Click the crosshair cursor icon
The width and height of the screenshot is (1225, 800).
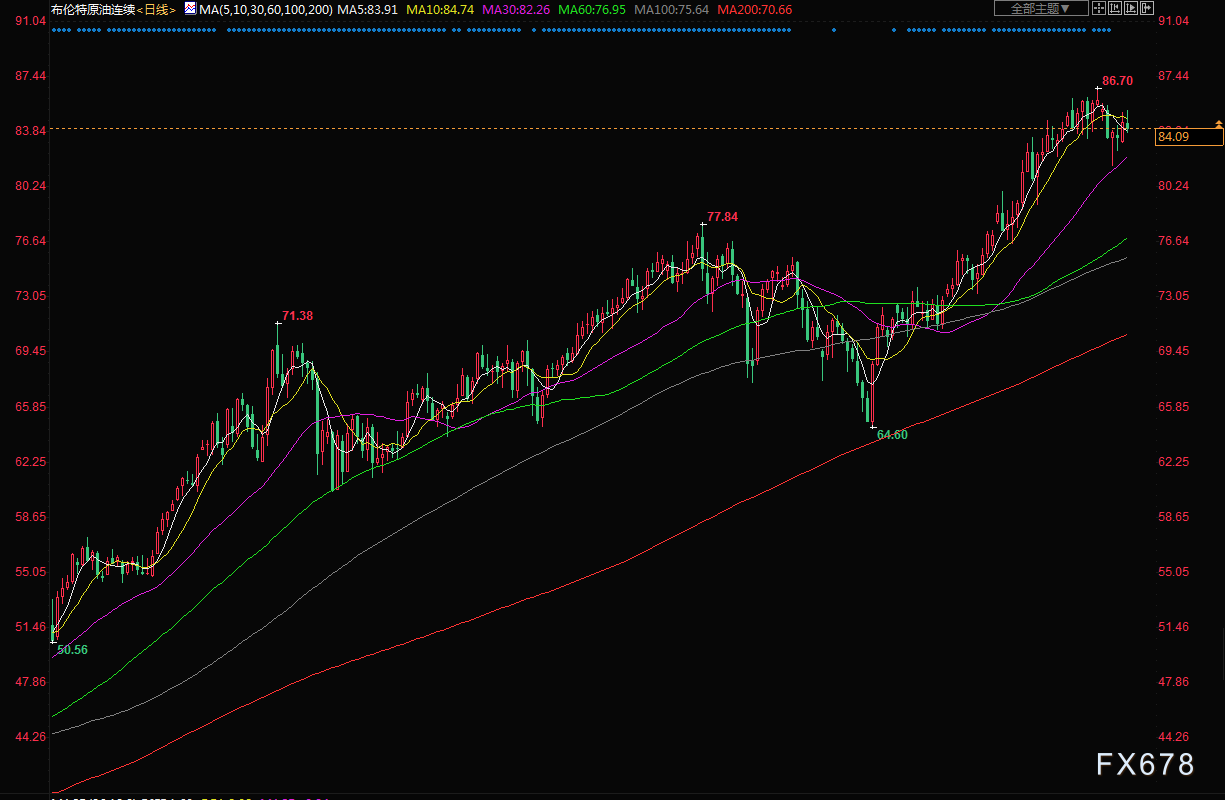tap(1099, 8)
